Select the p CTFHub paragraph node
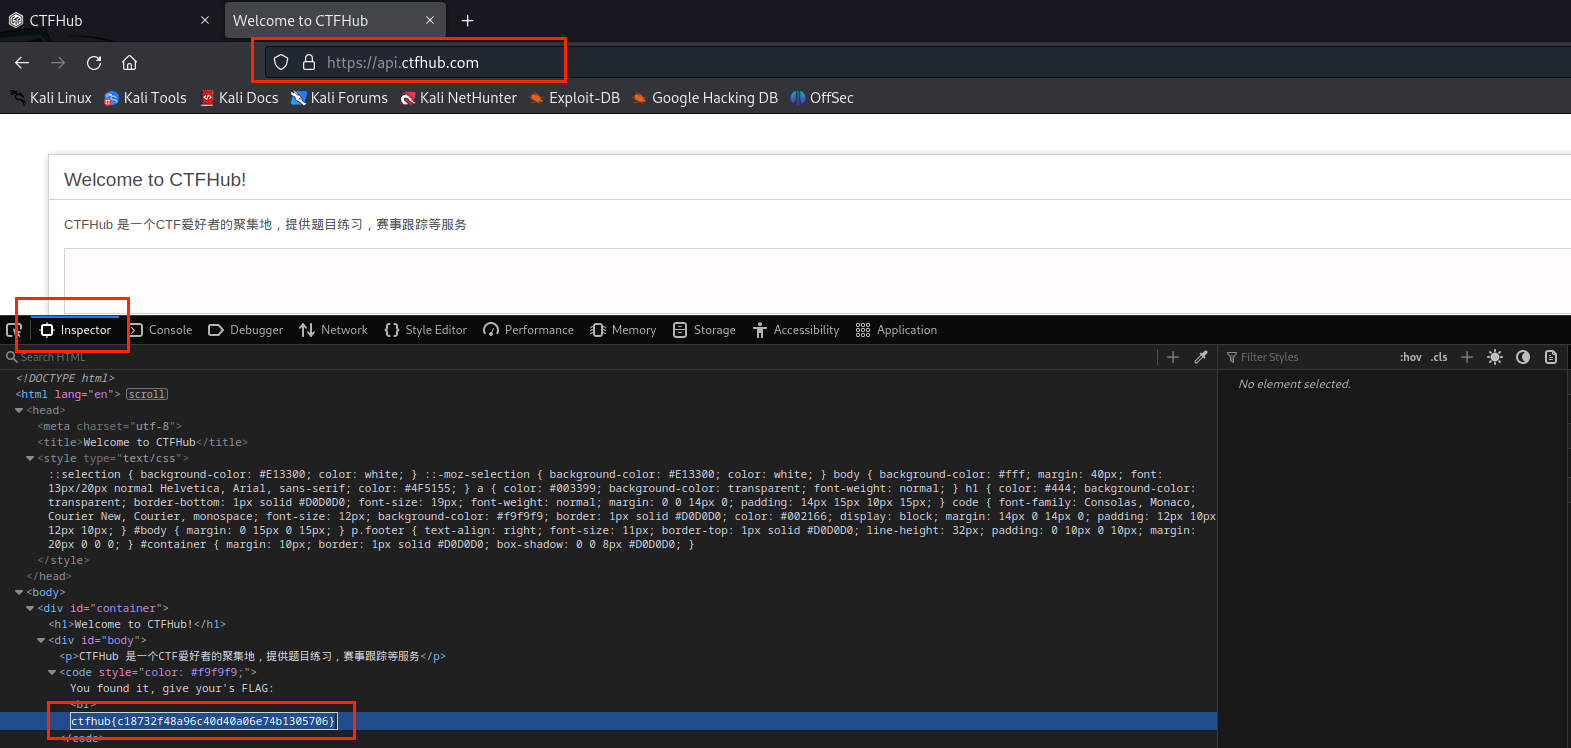Screen dimensions: 1571x748 click(x=253, y=656)
